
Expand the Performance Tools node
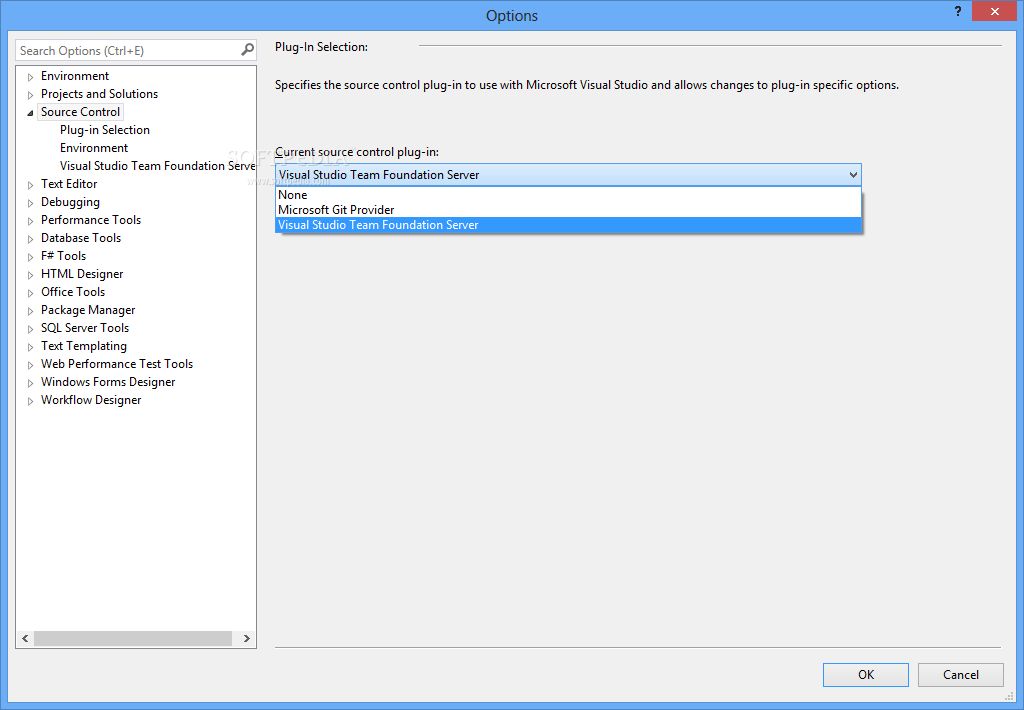tap(30, 221)
